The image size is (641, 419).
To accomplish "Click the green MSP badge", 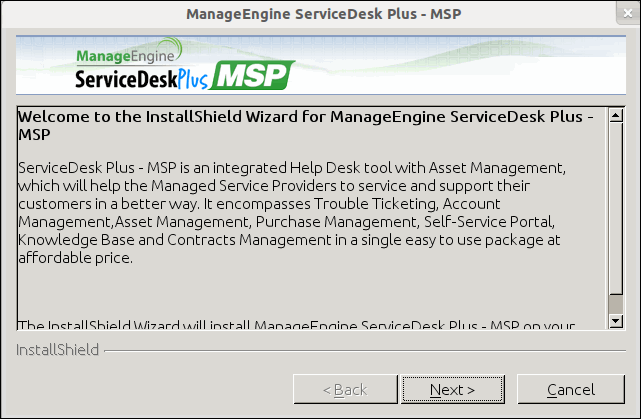I will [x=255, y=75].
